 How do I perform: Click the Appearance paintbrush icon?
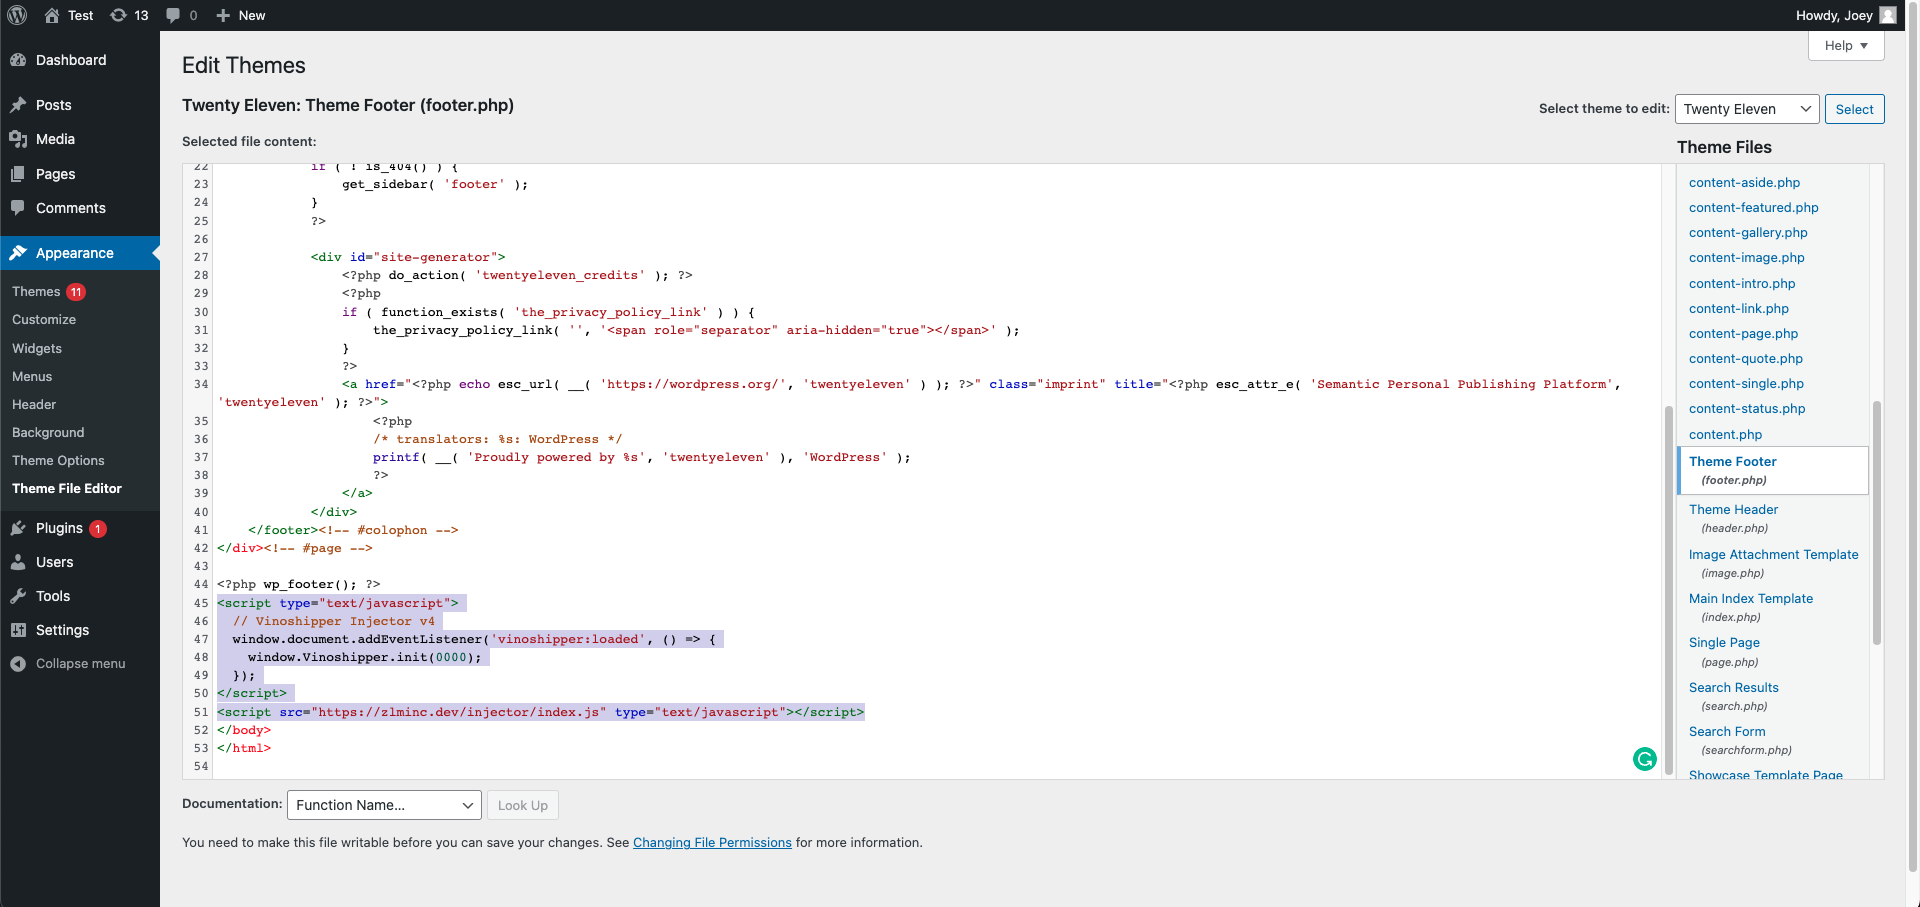18,253
